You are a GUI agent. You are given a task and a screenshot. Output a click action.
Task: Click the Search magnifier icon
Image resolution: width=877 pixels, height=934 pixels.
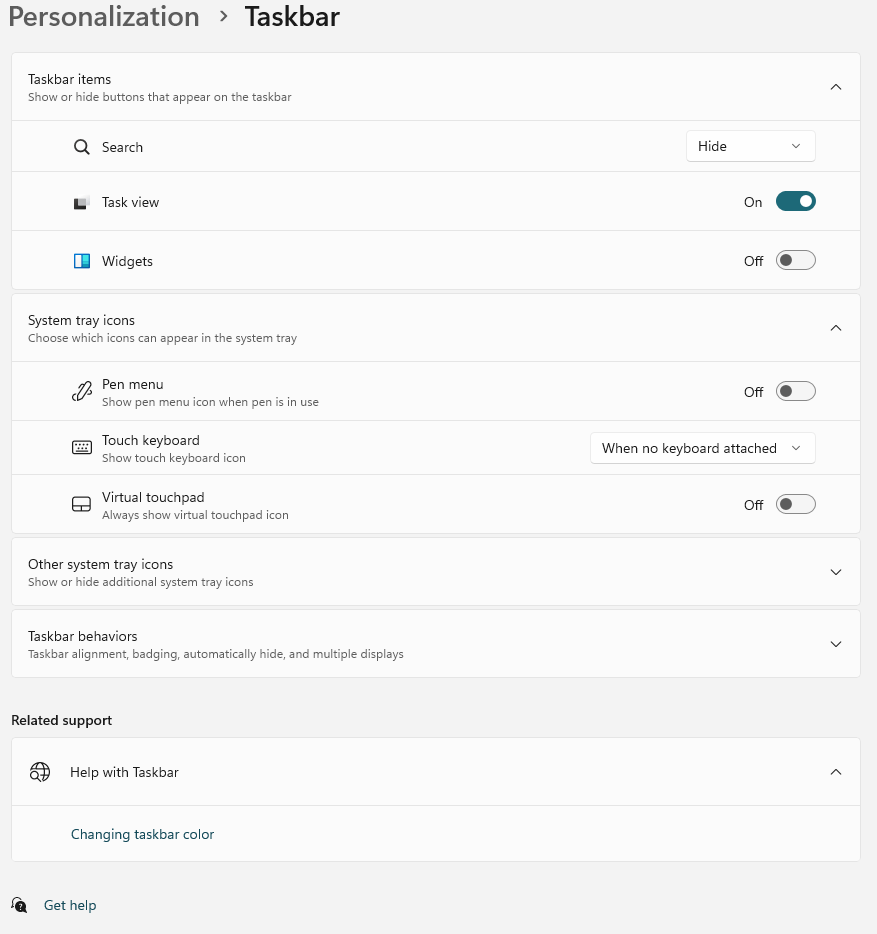82,147
